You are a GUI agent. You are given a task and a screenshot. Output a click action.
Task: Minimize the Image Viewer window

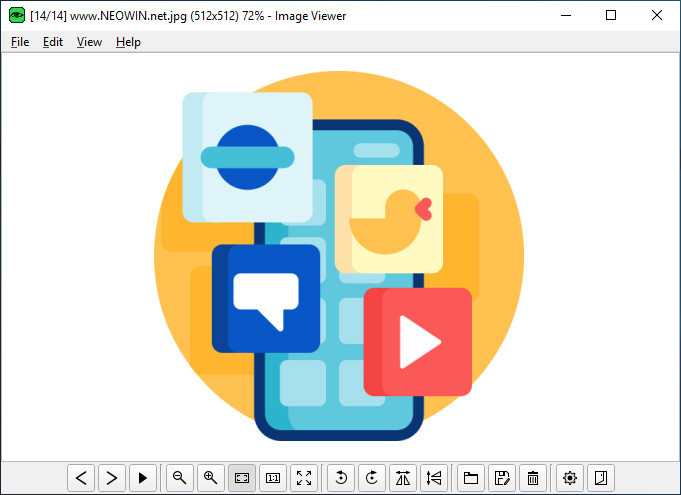[565, 16]
